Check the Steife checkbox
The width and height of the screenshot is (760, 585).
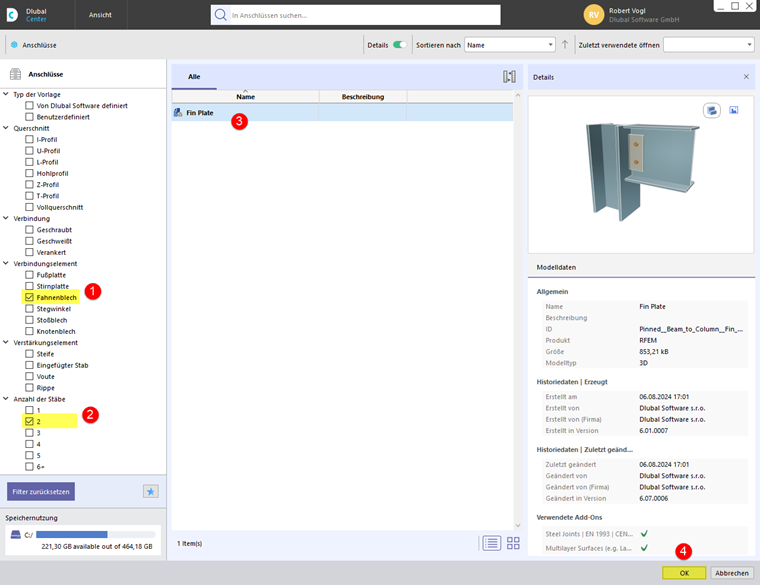29,354
